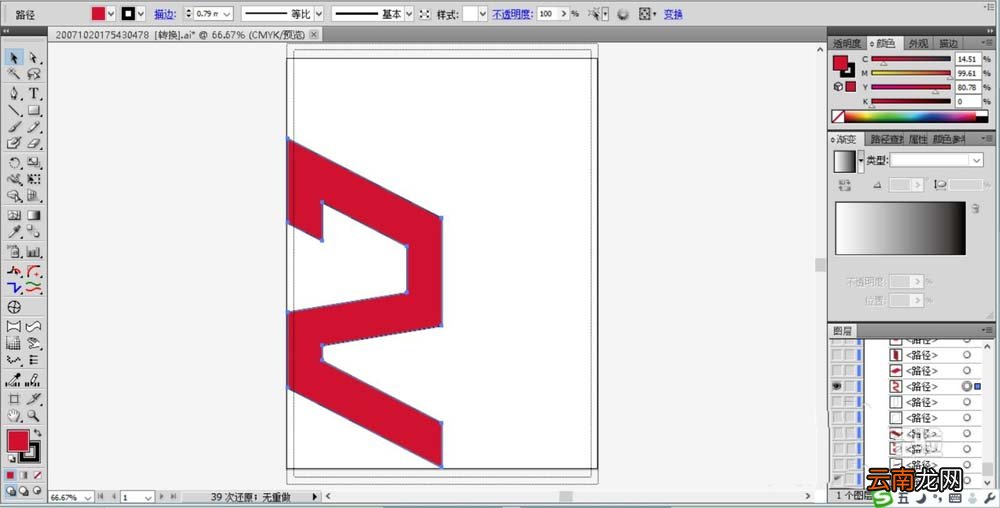Set fill to None in toolbox
This screenshot has width=1000, height=508.
click(38, 475)
